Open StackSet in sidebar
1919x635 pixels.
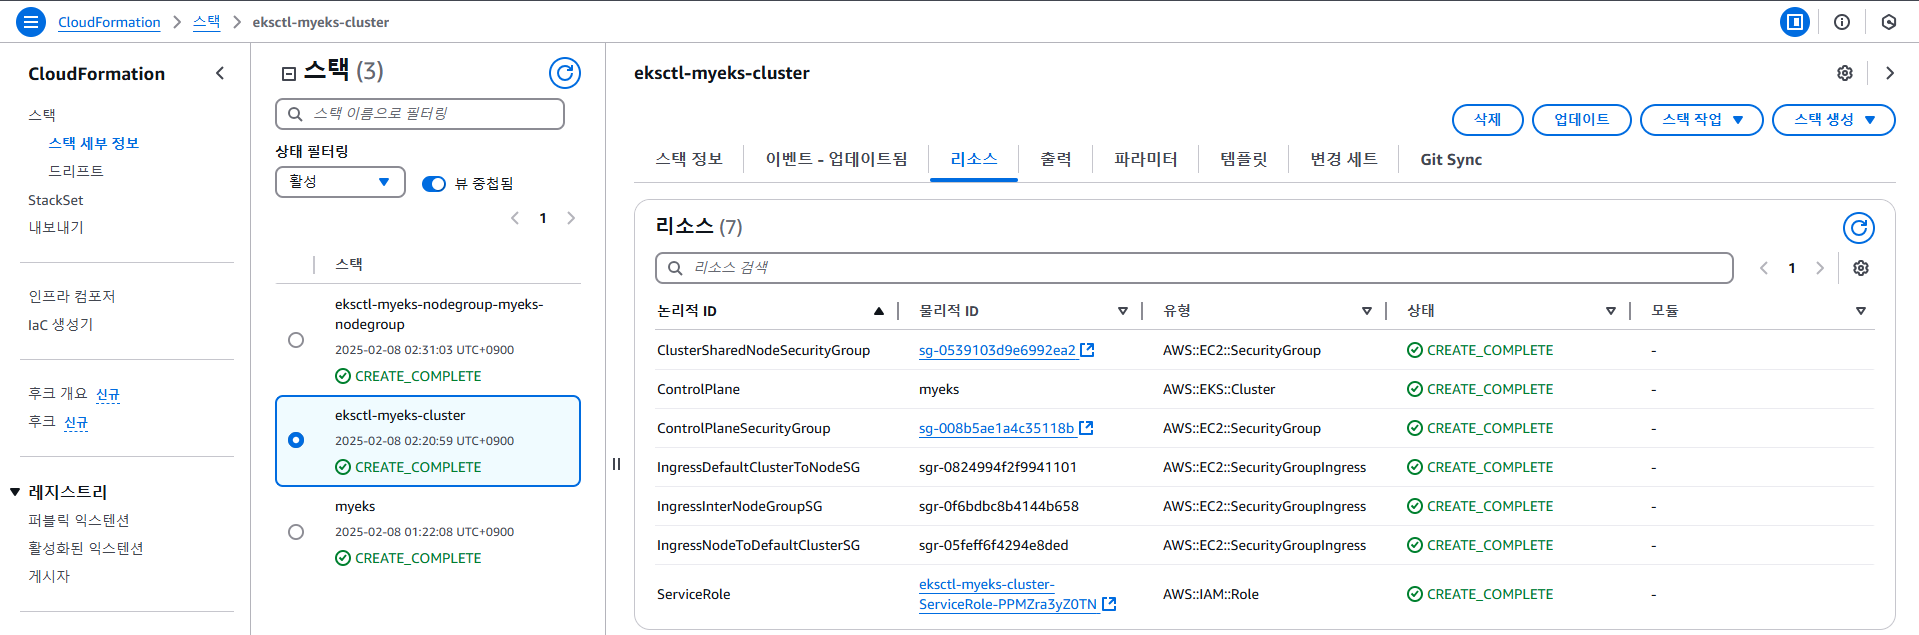56,200
